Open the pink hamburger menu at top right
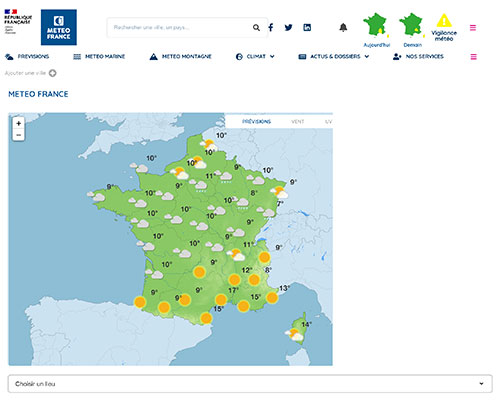This screenshot has height=400, width=500. point(473,28)
